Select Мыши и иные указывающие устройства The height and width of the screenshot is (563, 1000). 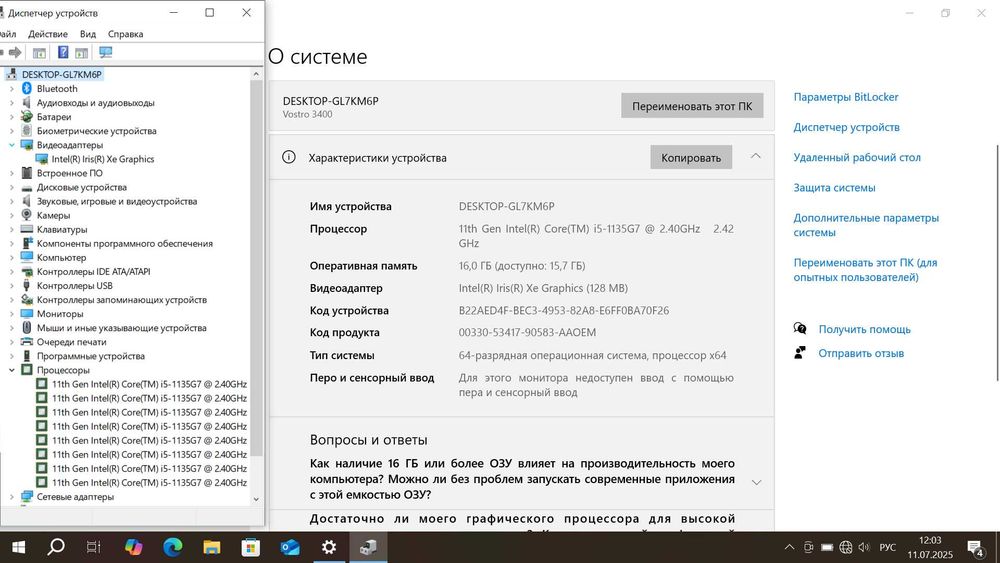(121, 327)
